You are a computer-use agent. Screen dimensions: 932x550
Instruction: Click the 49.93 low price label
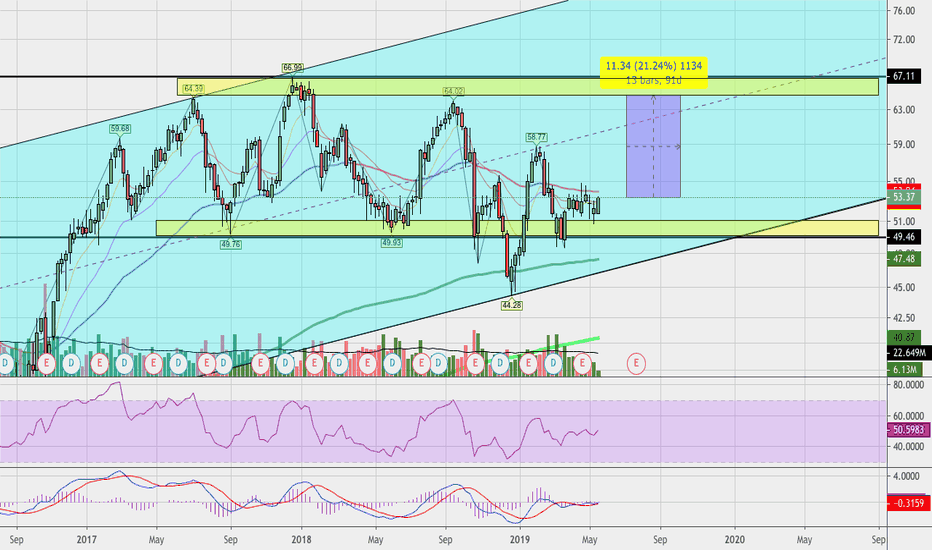391,243
